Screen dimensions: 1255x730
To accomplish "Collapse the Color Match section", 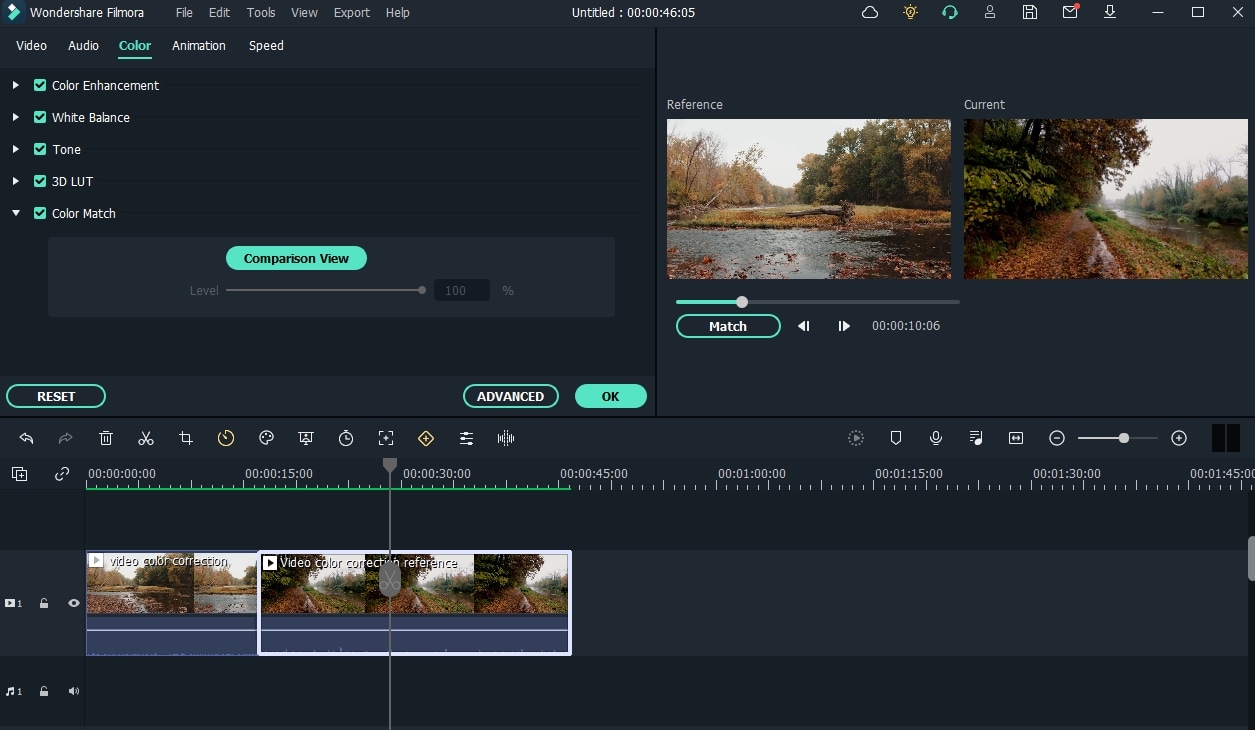I will 16,213.
